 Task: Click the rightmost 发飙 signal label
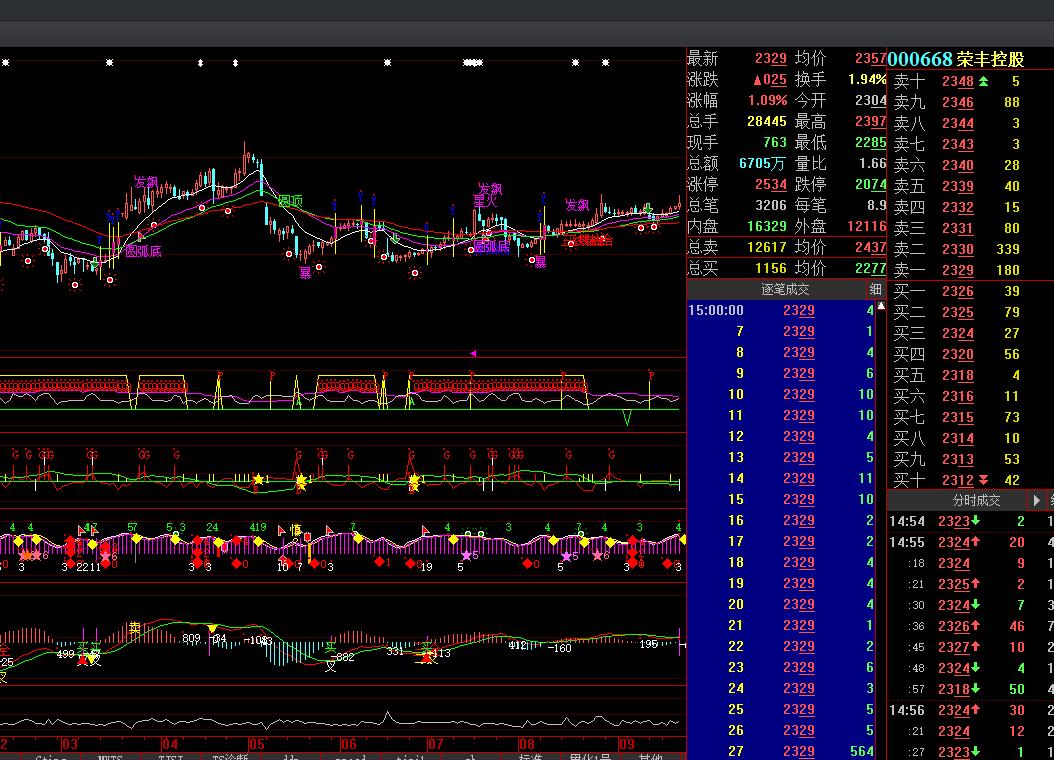[577, 205]
